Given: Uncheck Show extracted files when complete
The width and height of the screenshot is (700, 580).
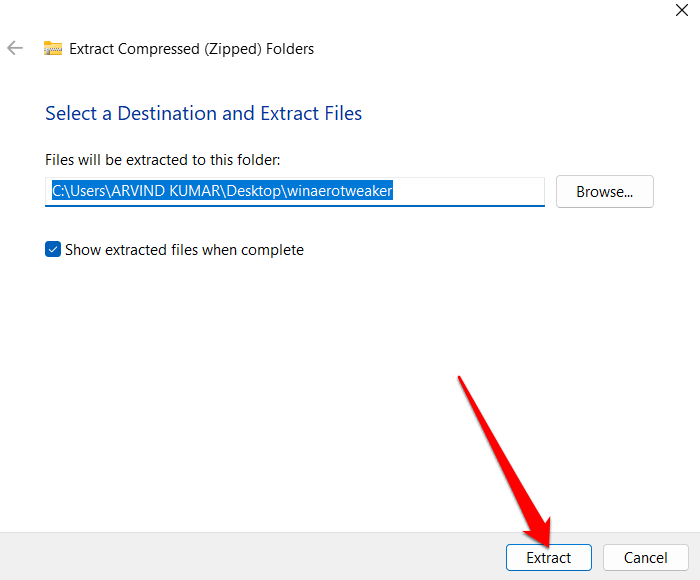Looking at the screenshot, I should (x=53, y=250).
